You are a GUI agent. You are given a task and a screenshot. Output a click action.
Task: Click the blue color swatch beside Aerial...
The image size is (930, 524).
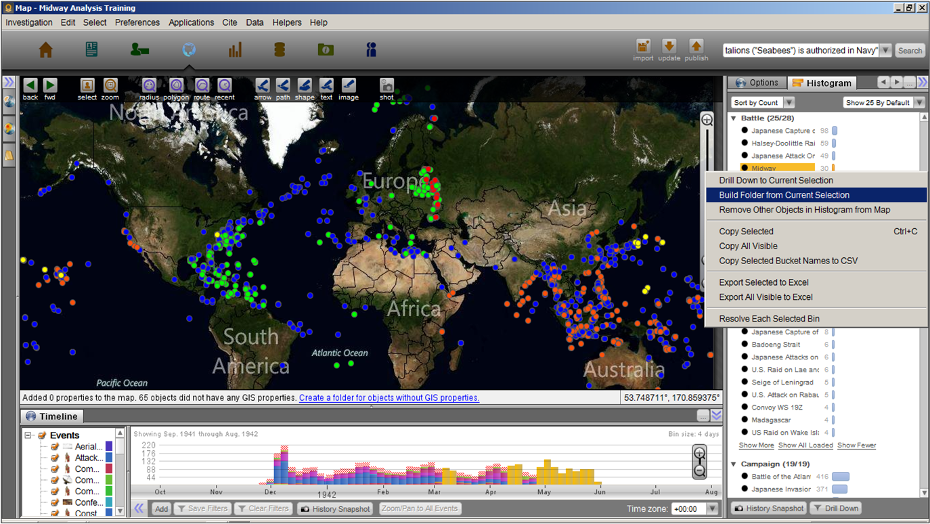point(109,446)
